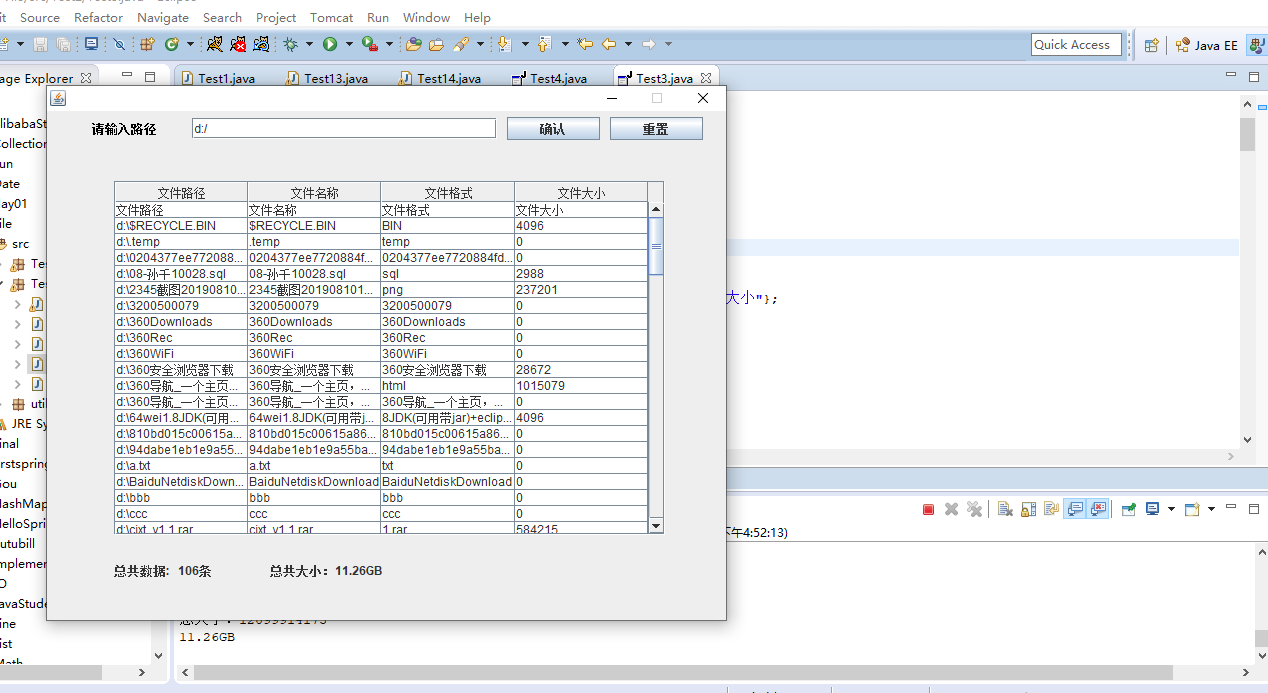Click the New Java Class icon
Image resolution: width=1268 pixels, height=693 pixels.
(x=172, y=44)
